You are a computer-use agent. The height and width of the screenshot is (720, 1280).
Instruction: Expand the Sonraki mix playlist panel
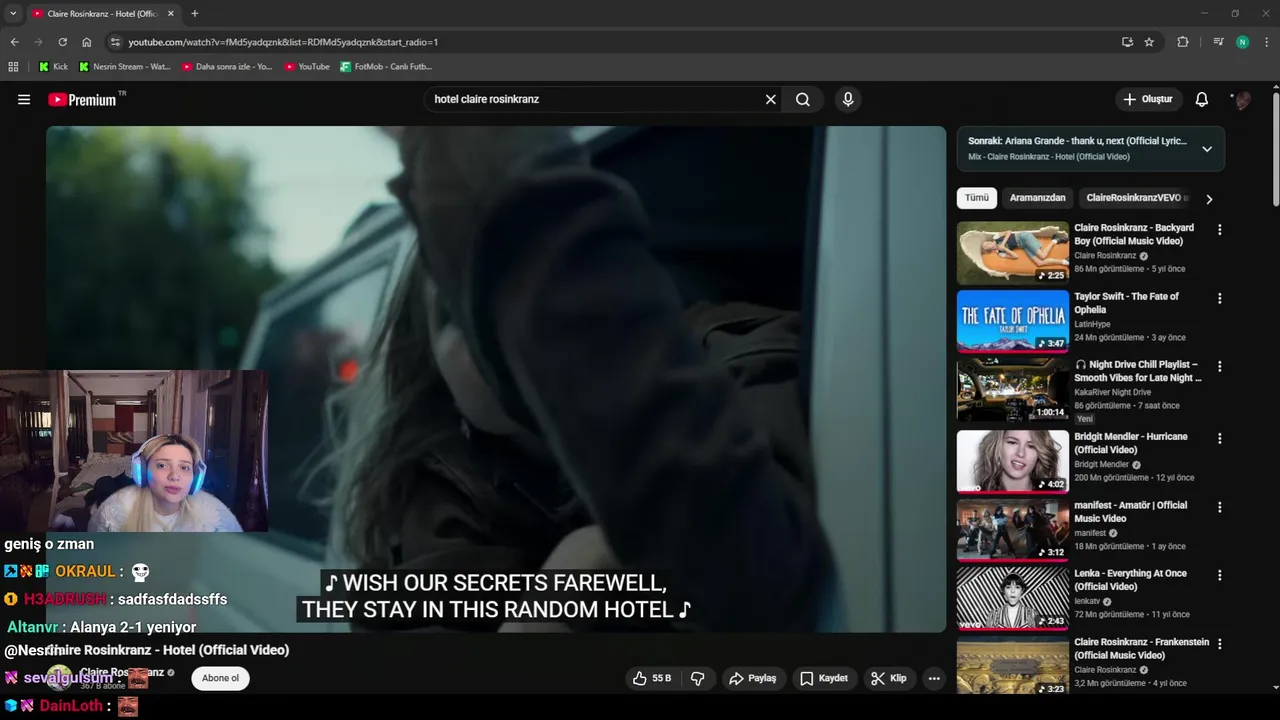click(1207, 149)
